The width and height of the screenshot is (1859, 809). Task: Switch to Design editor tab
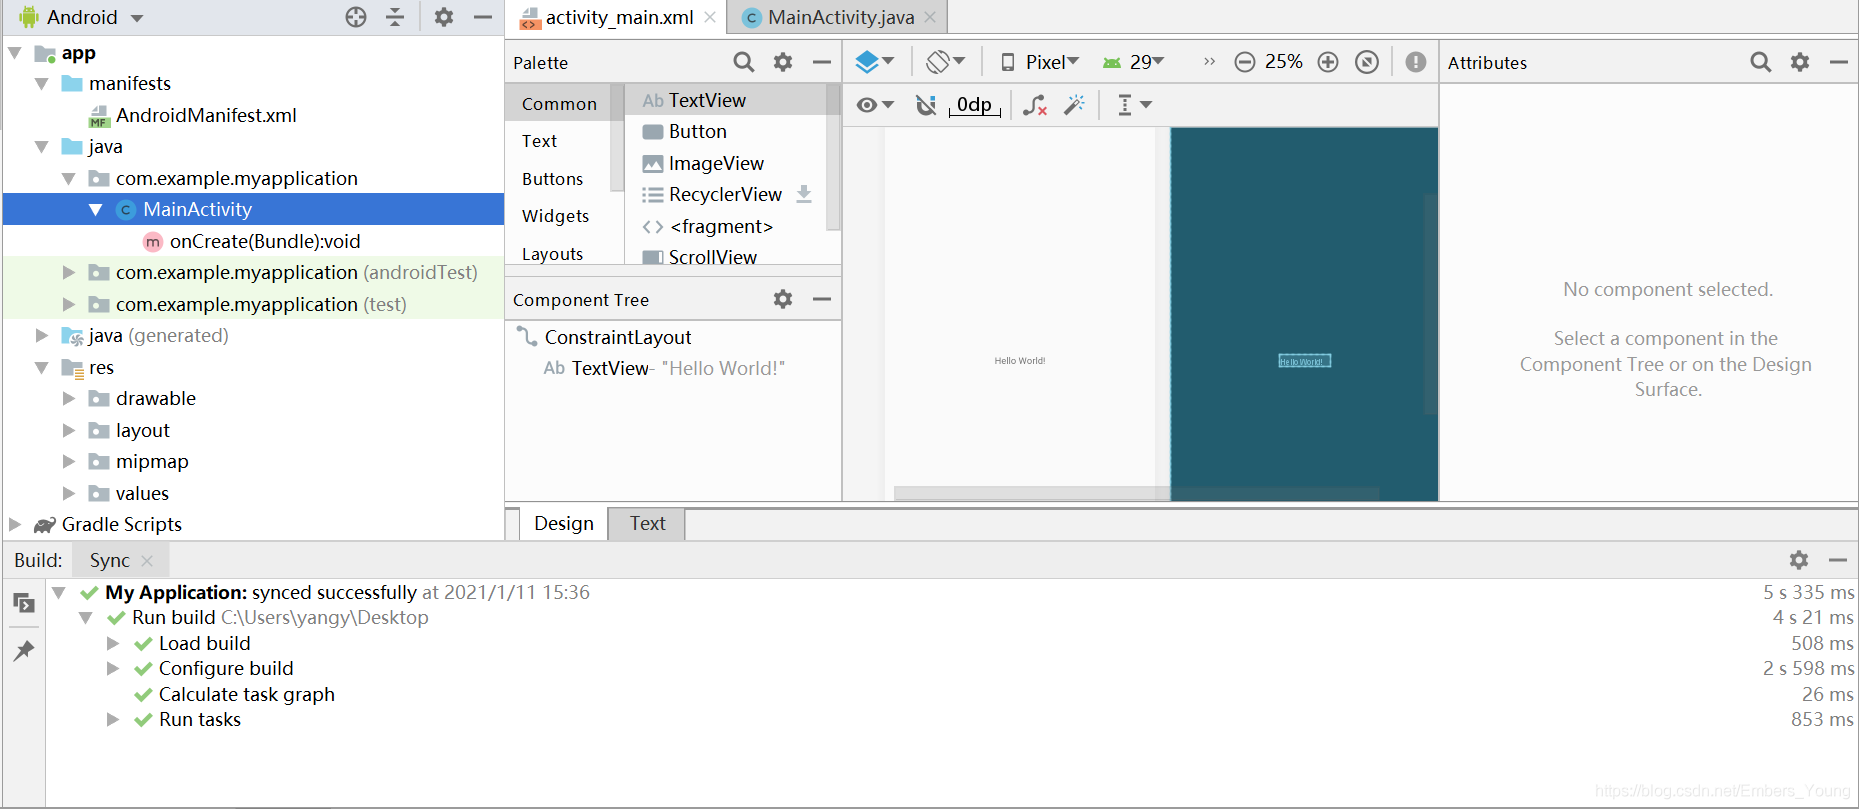point(564,523)
